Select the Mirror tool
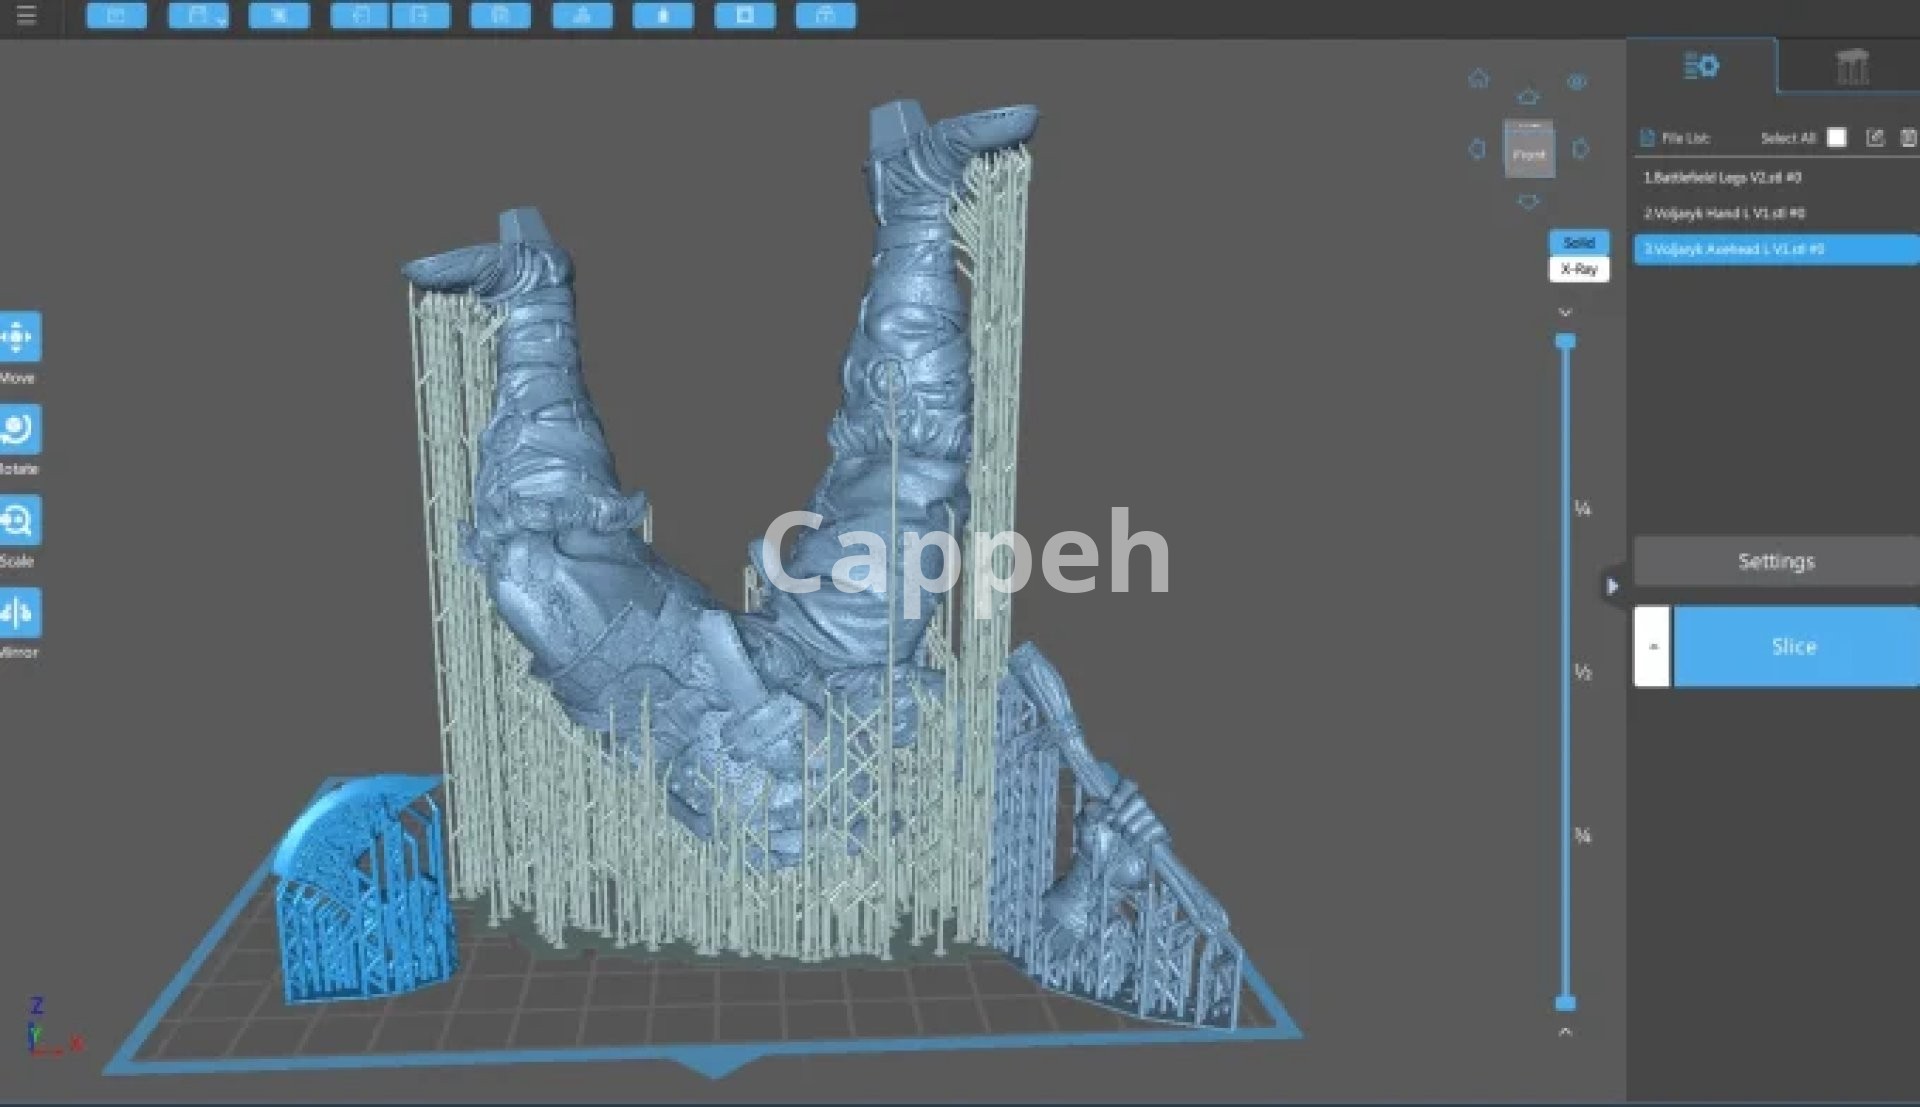This screenshot has width=1920, height=1107. coord(19,612)
